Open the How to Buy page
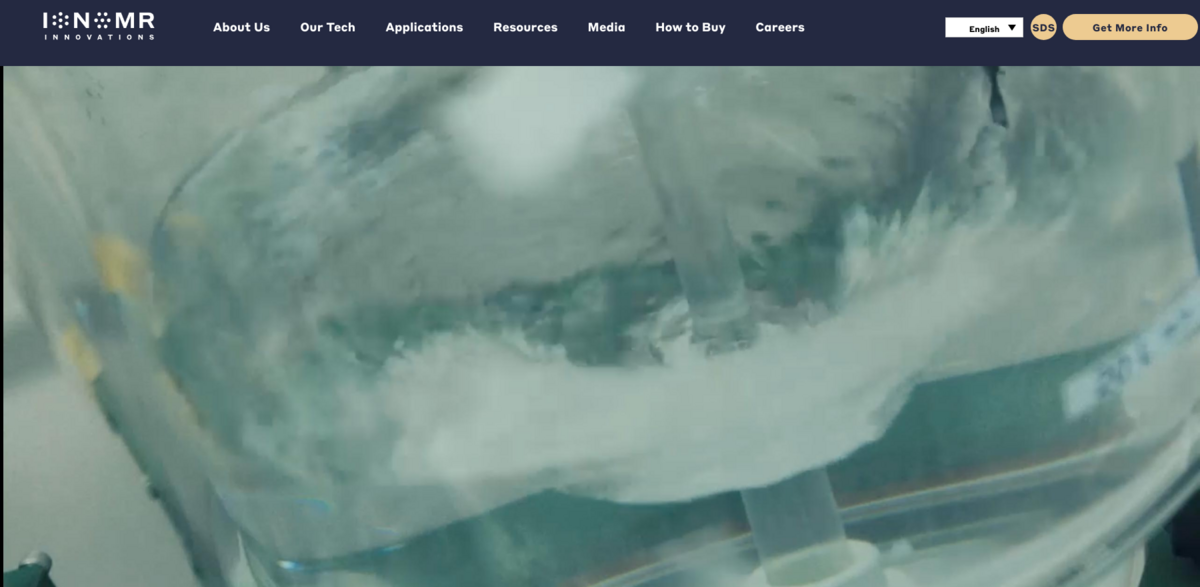Screen dimensions: 1200x587 [690, 27]
